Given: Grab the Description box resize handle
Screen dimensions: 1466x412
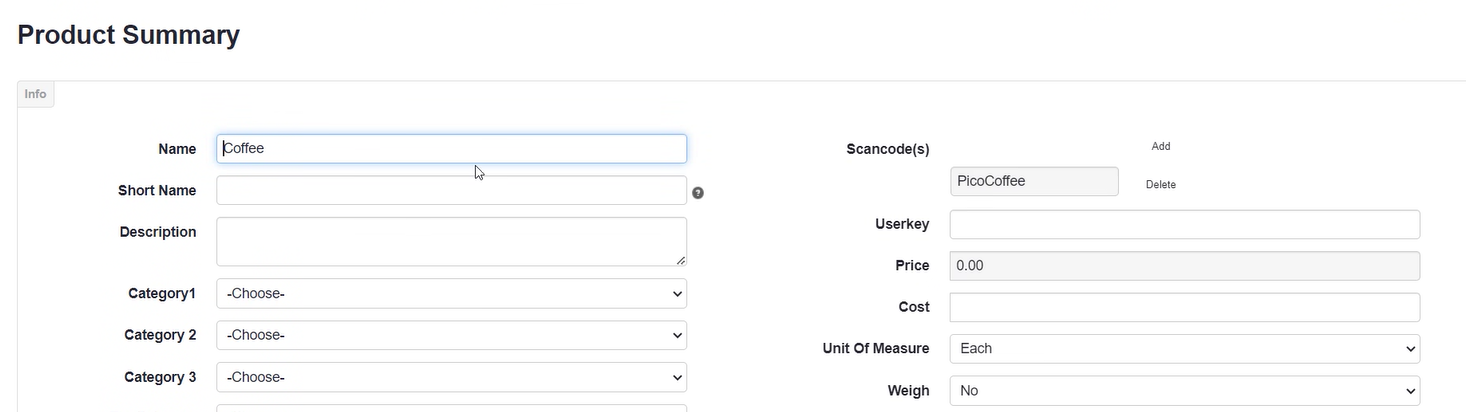Looking at the screenshot, I should [680, 260].
